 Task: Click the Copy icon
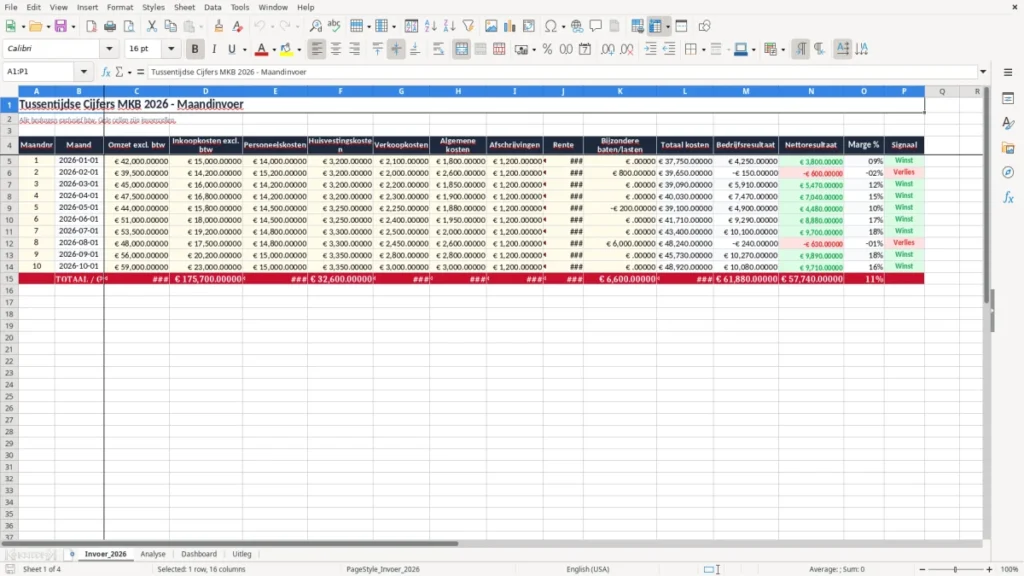170,26
